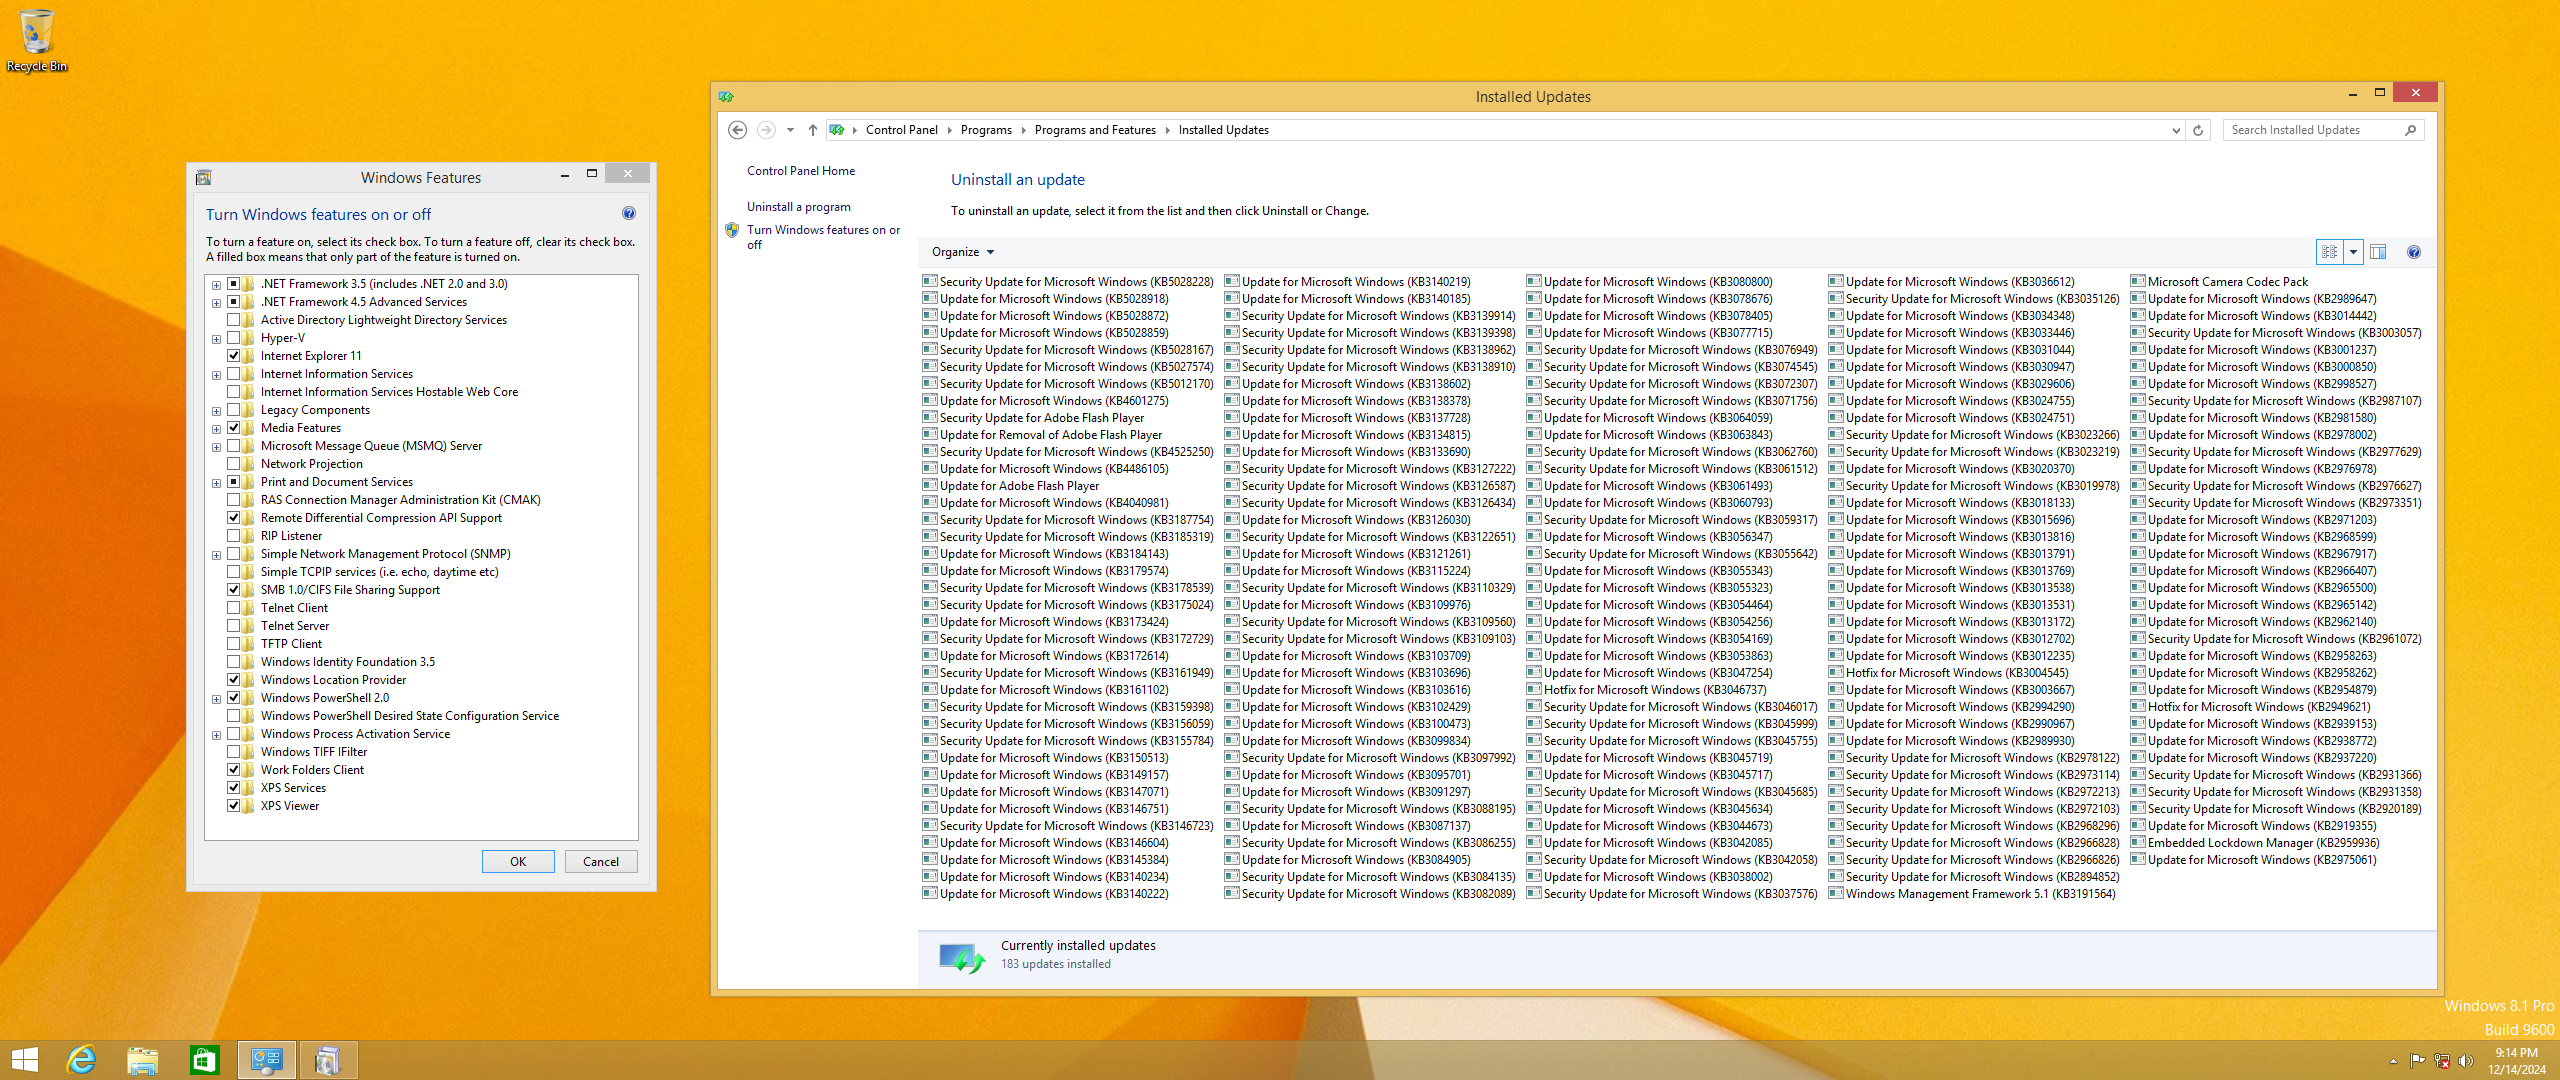The height and width of the screenshot is (1080, 2560).
Task: Check Telnet Client feature
Action: (234, 608)
